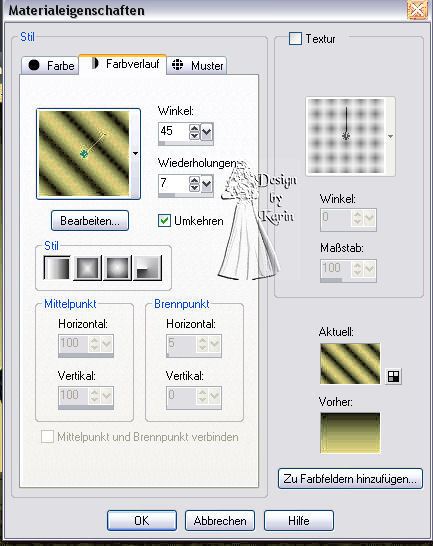Click the Bearbeiten... button
The width and height of the screenshot is (433, 546).
pos(90,221)
